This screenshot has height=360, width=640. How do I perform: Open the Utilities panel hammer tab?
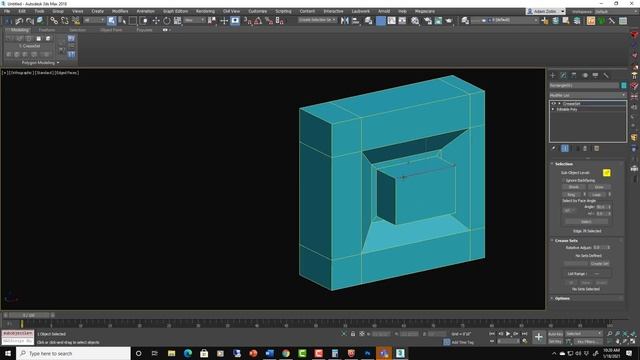point(606,76)
